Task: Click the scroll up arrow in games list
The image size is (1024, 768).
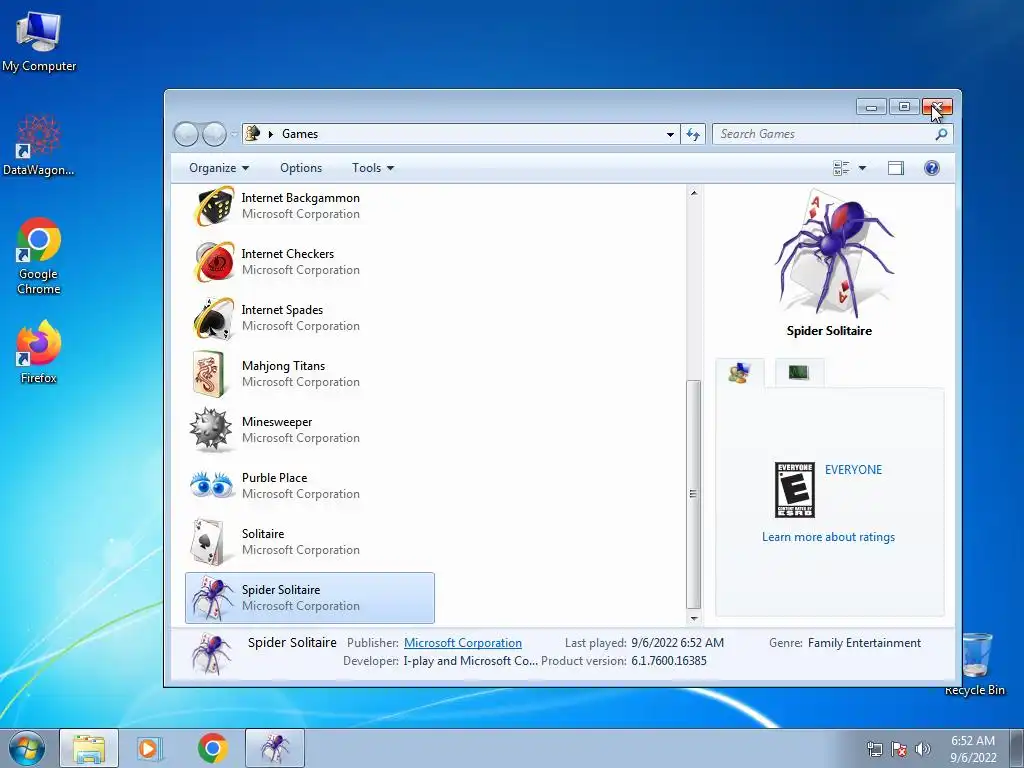Action: pyautogui.click(x=694, y=193)
